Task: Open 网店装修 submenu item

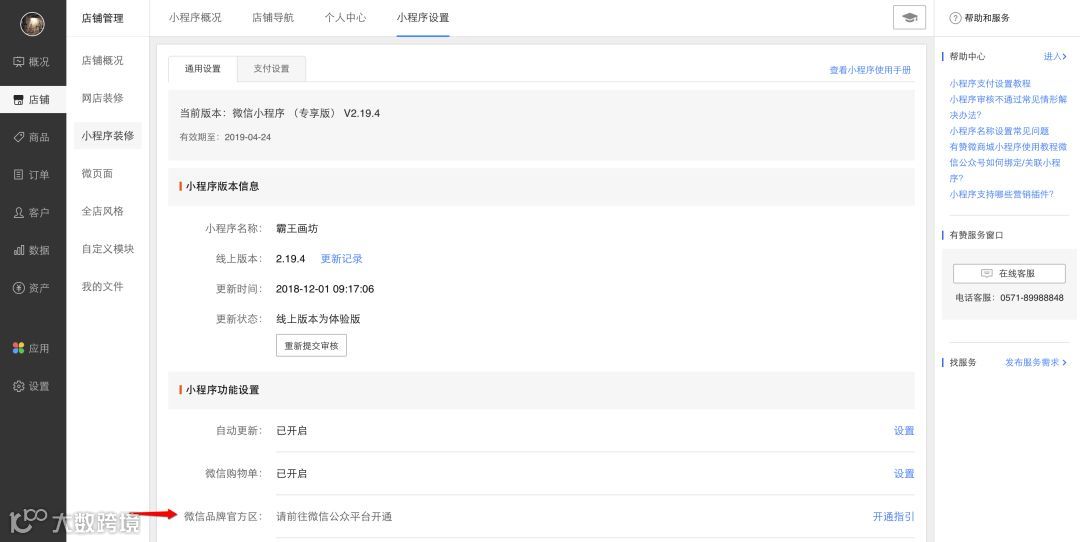Action: [x=103, y=98]
